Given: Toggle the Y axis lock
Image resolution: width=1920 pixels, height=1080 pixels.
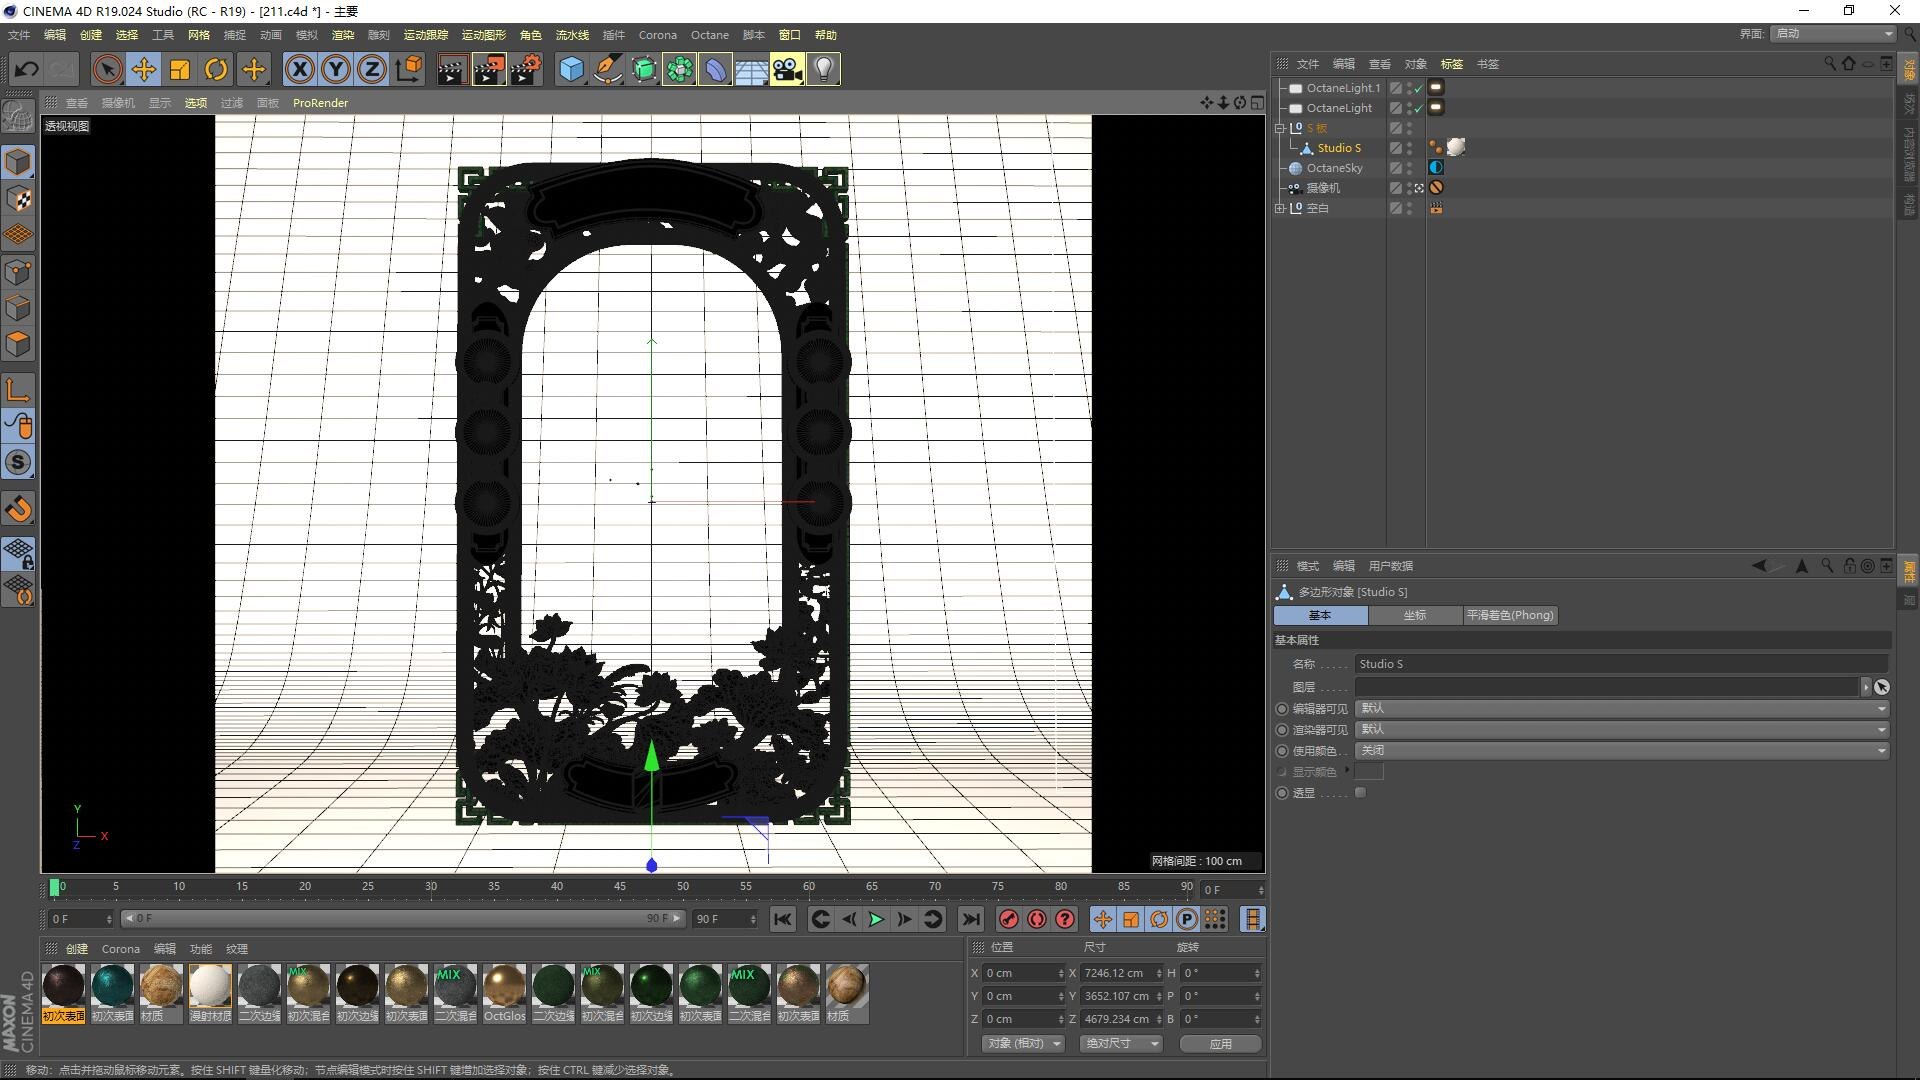Looking at the screenshot, I should 336,69.
